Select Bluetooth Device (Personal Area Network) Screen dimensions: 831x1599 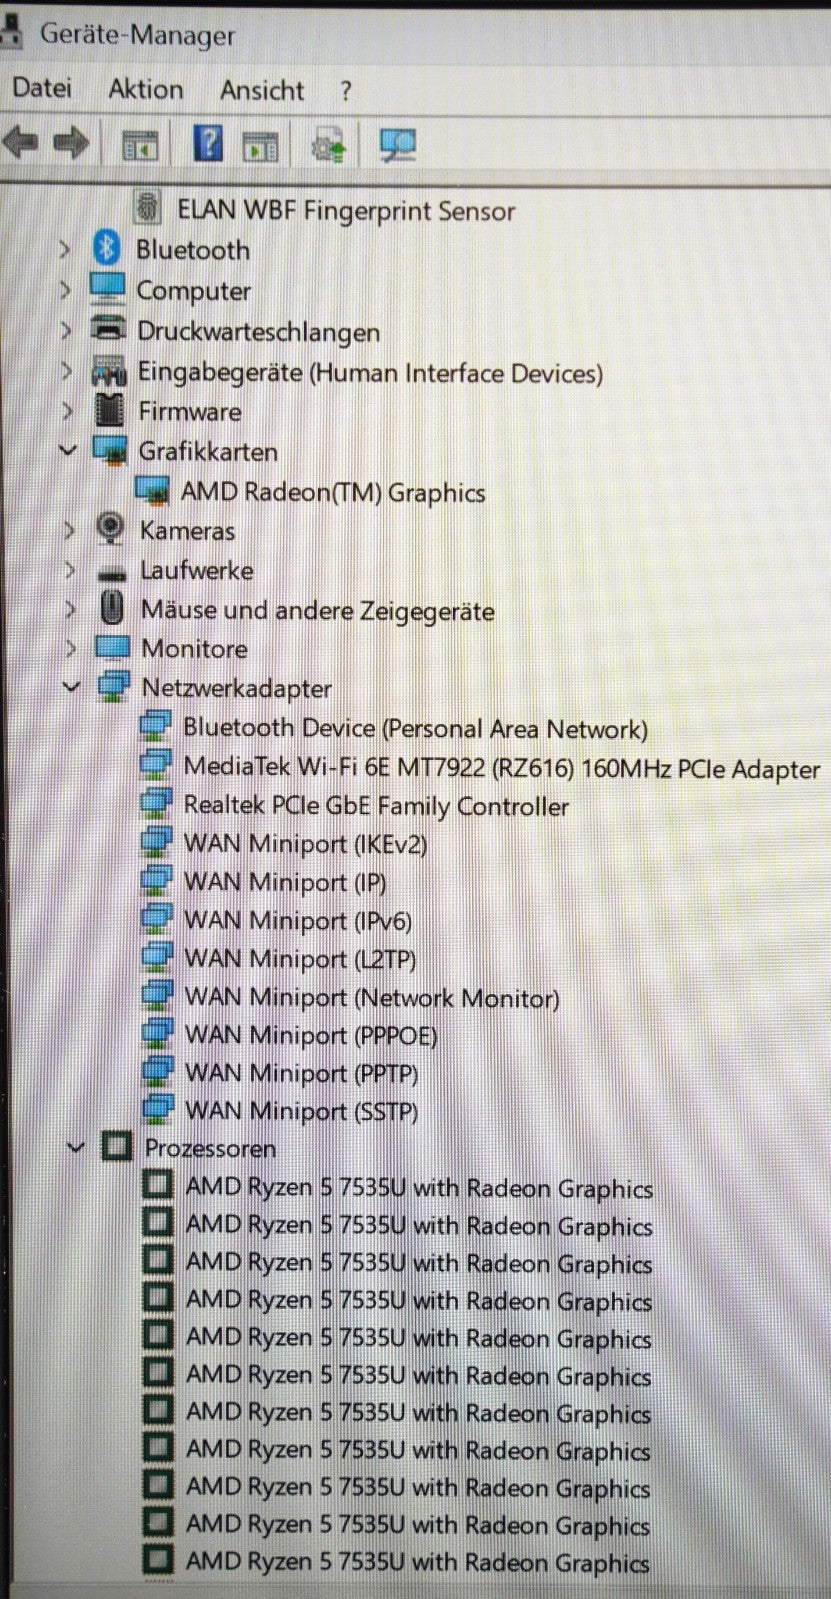(x=415, y=728)
